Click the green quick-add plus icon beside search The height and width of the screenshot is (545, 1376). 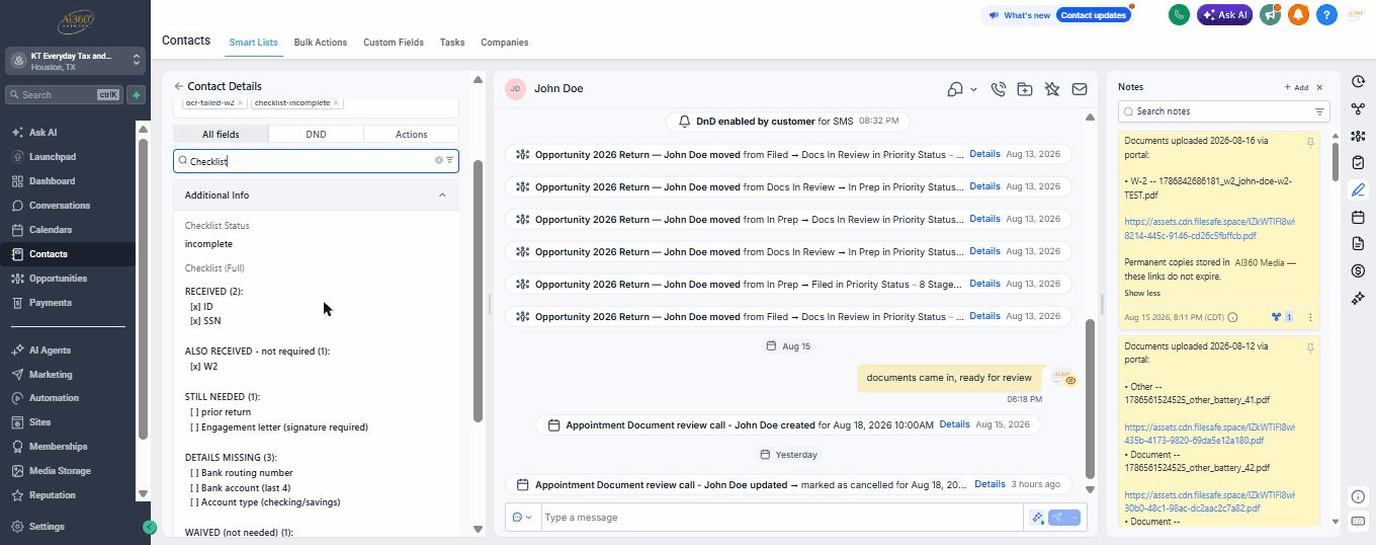click(x=136, y=95)
